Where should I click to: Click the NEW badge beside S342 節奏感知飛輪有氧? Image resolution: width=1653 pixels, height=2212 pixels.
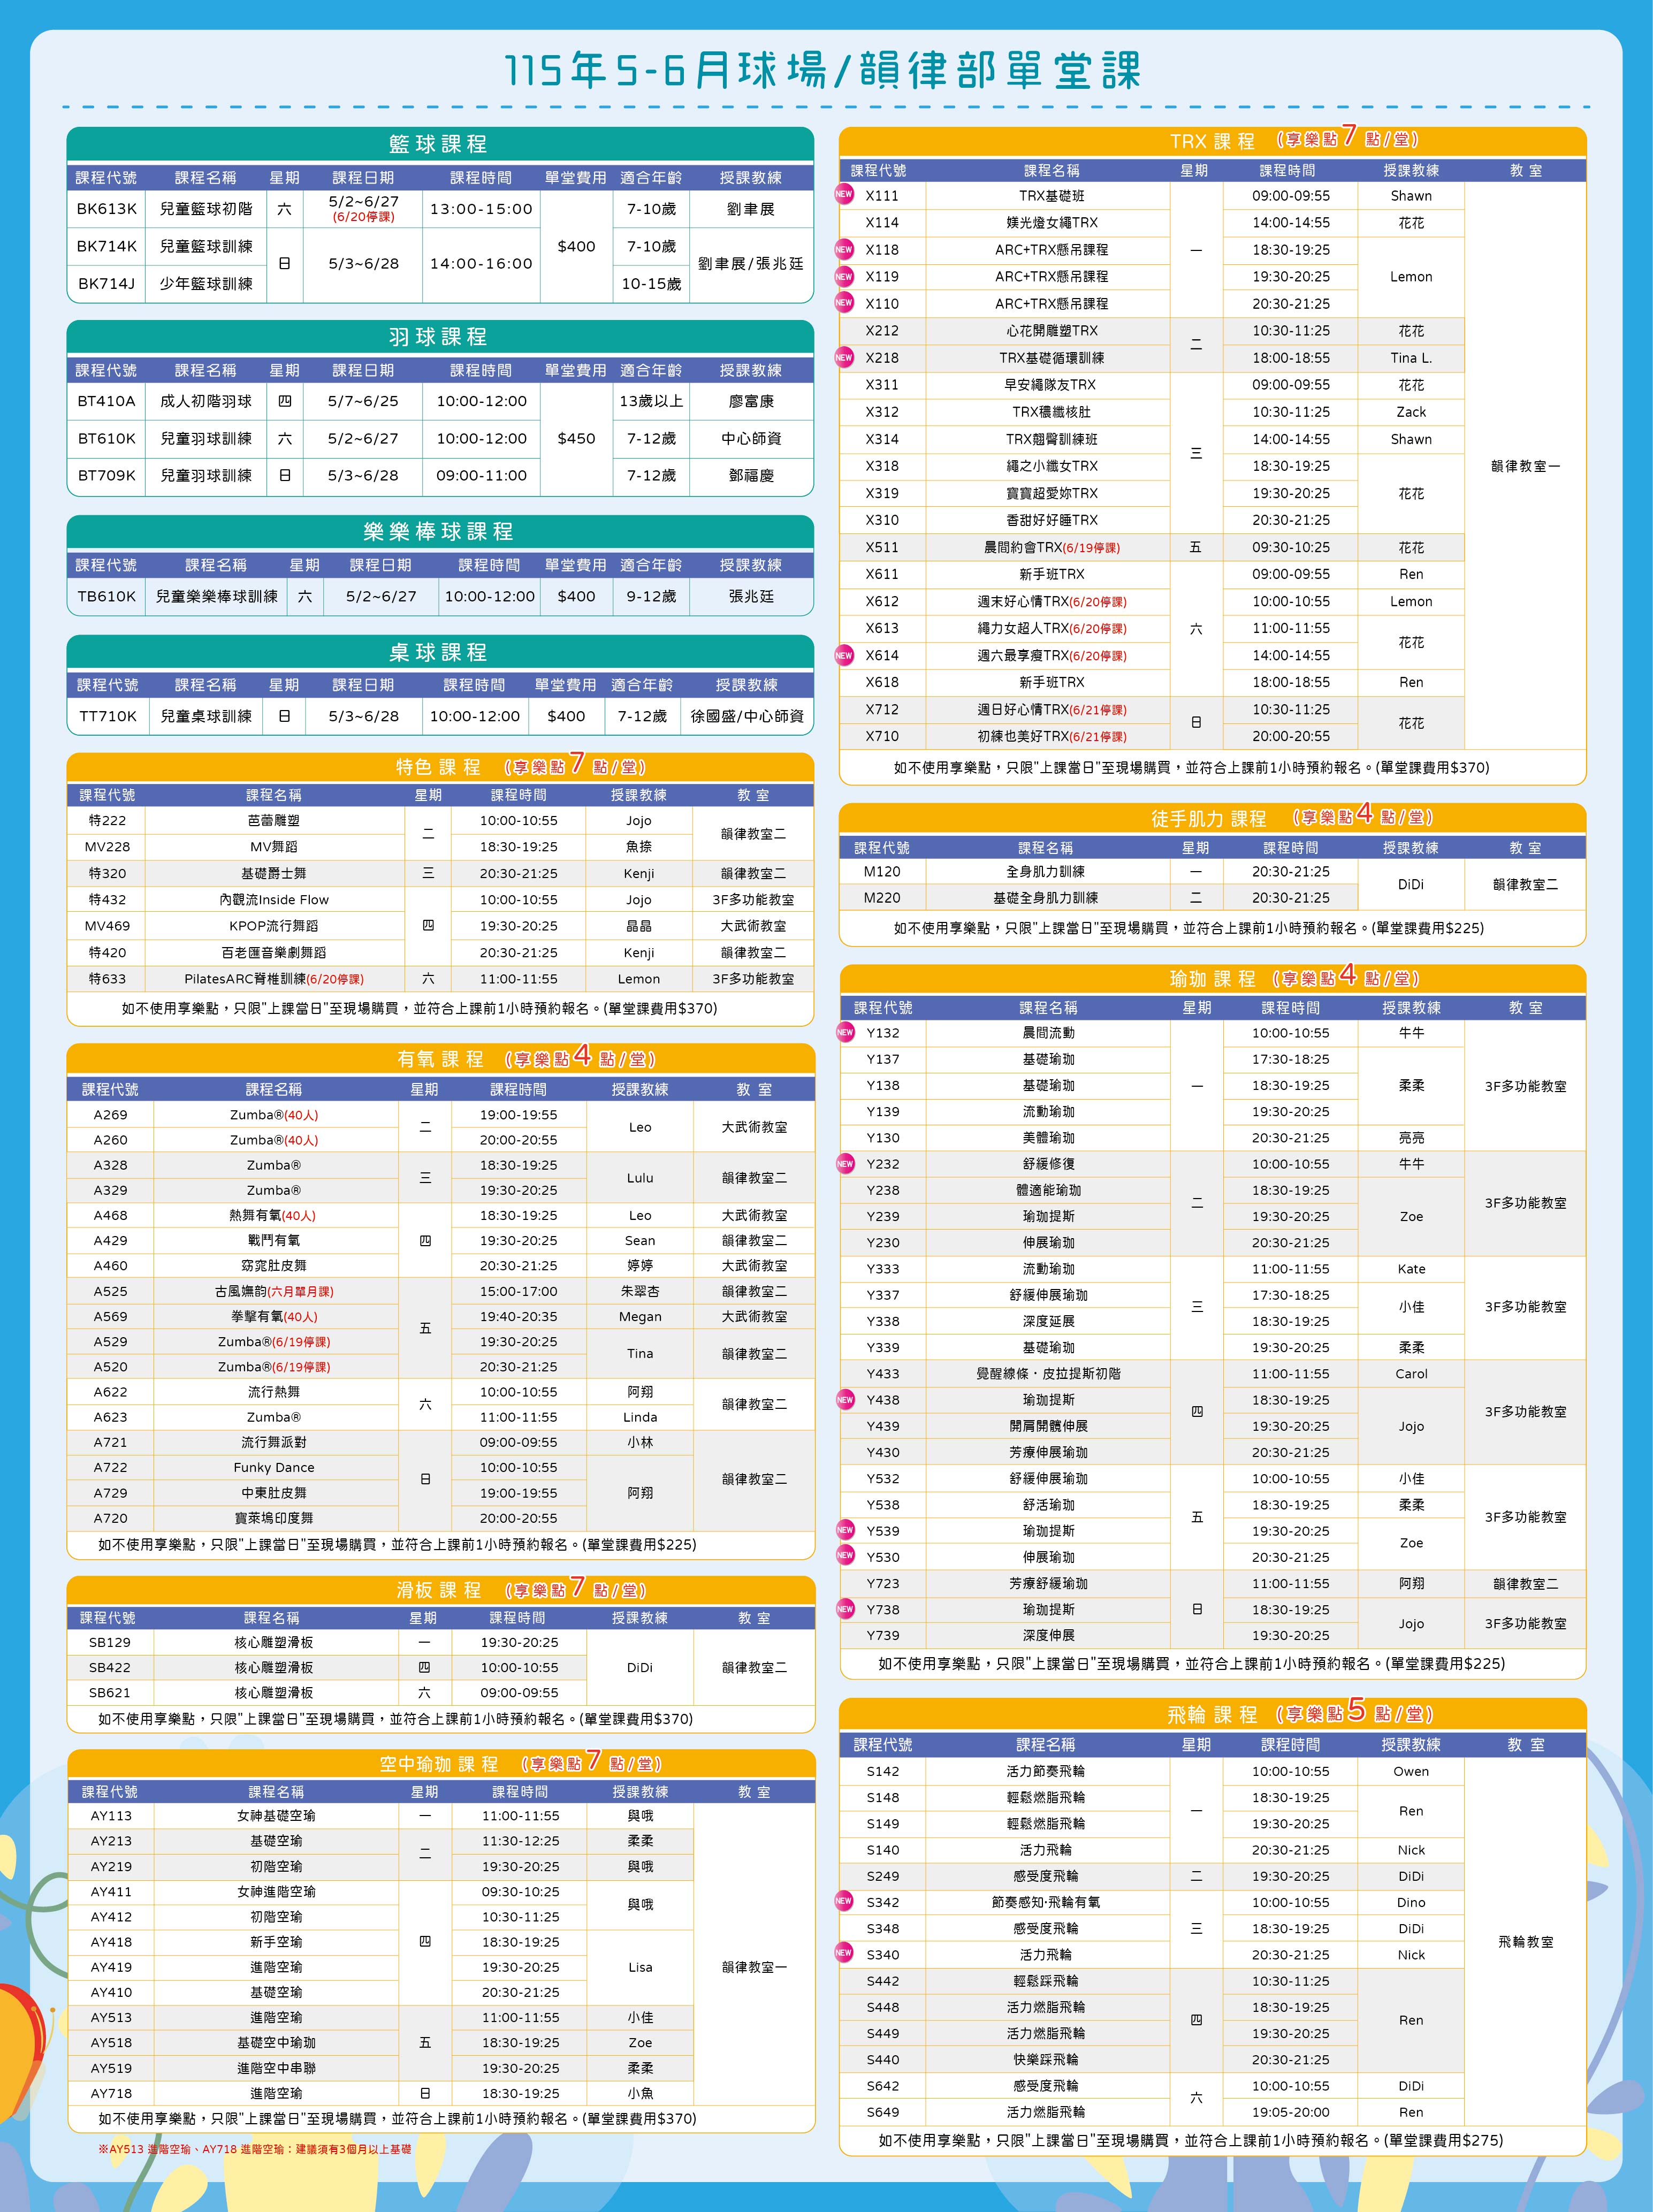[844, 1901]
